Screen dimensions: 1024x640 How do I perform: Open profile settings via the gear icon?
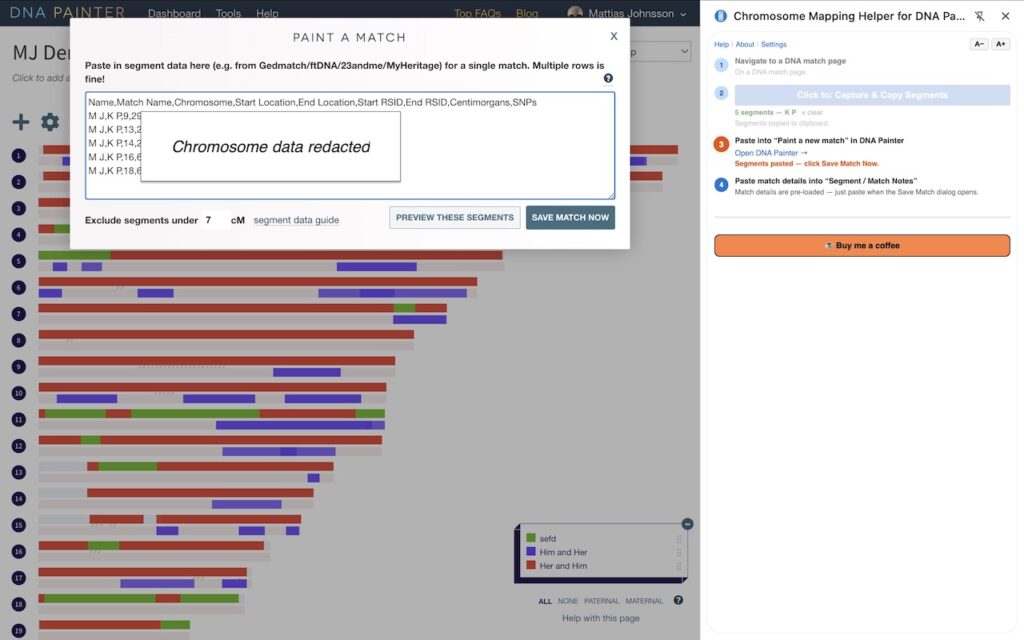(50, 122)
